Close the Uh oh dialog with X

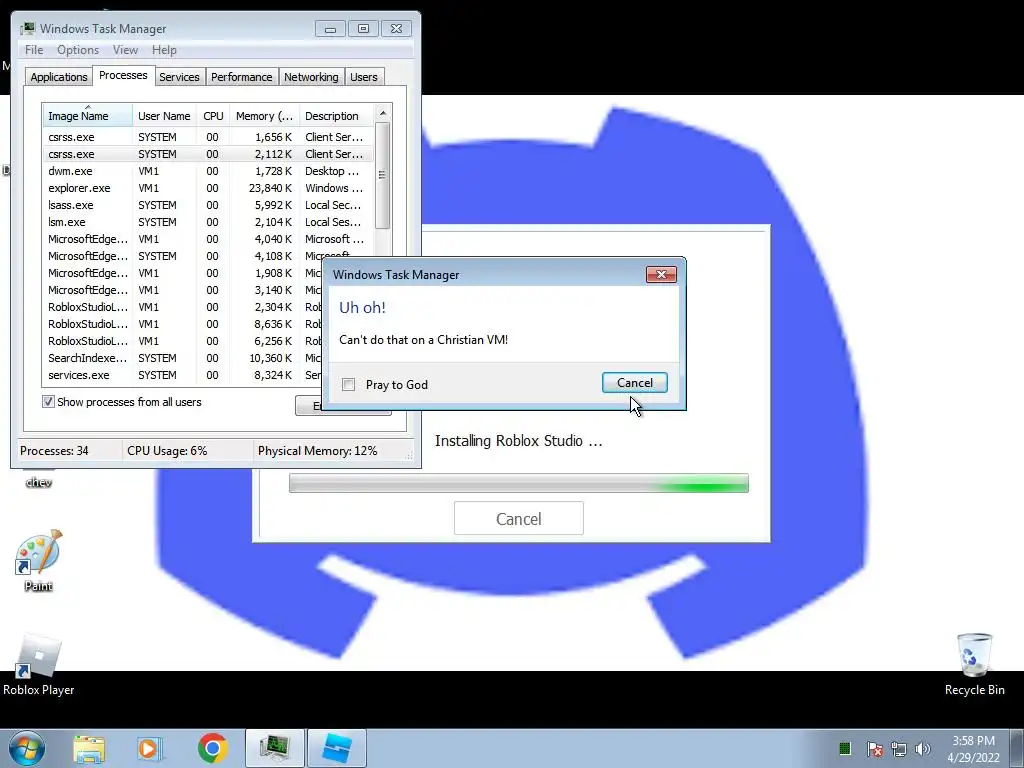click(x=661, y=274)
